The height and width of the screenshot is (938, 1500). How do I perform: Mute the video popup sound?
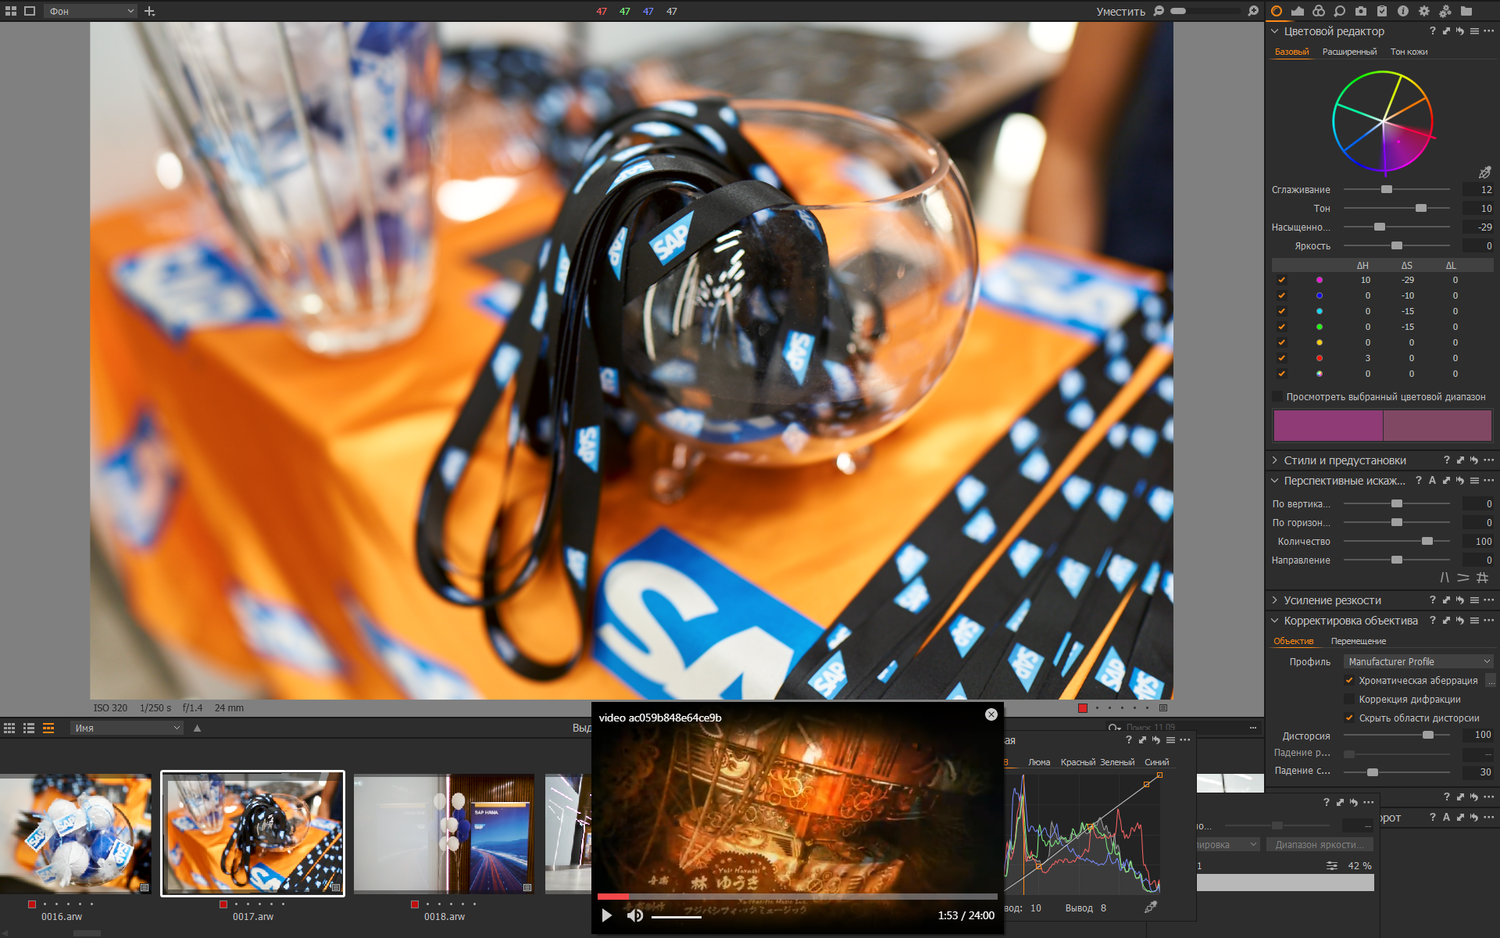[635, 915]
